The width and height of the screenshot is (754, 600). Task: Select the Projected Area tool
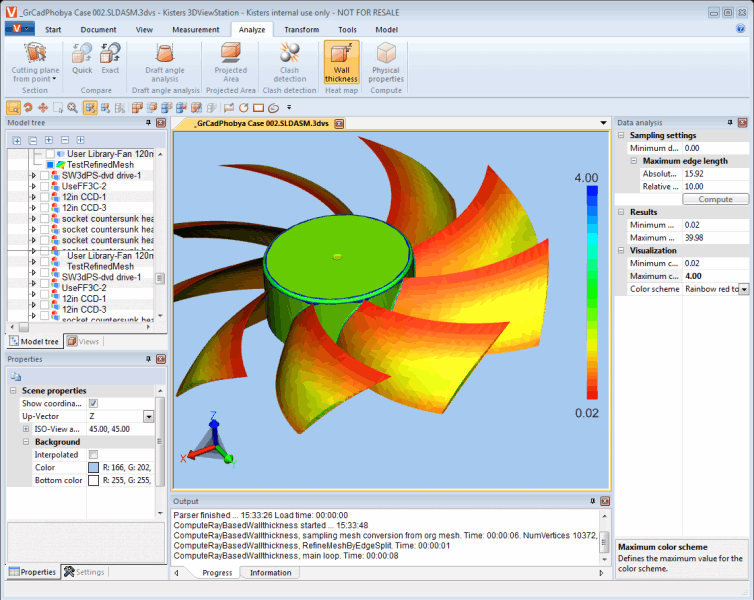(231, 62)
